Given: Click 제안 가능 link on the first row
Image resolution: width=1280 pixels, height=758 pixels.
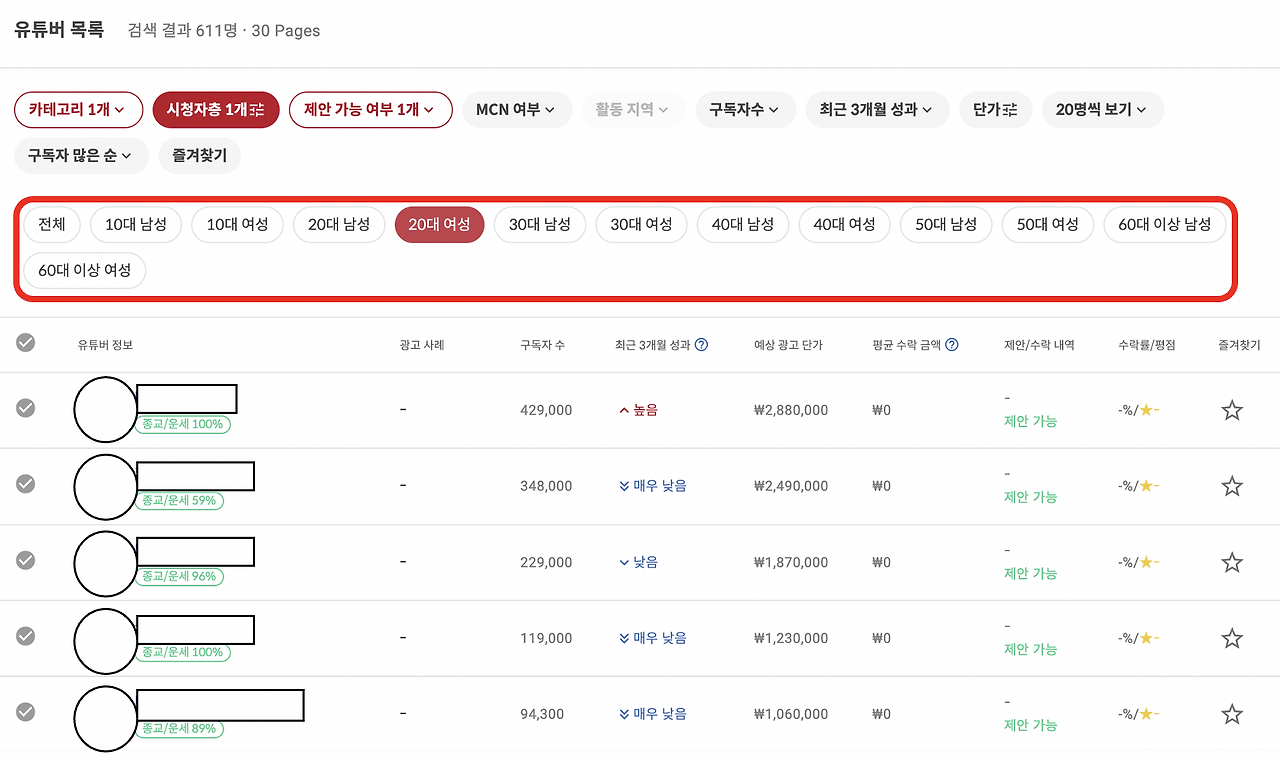Looking at the screenshot, I should [x=1030, y=421].
